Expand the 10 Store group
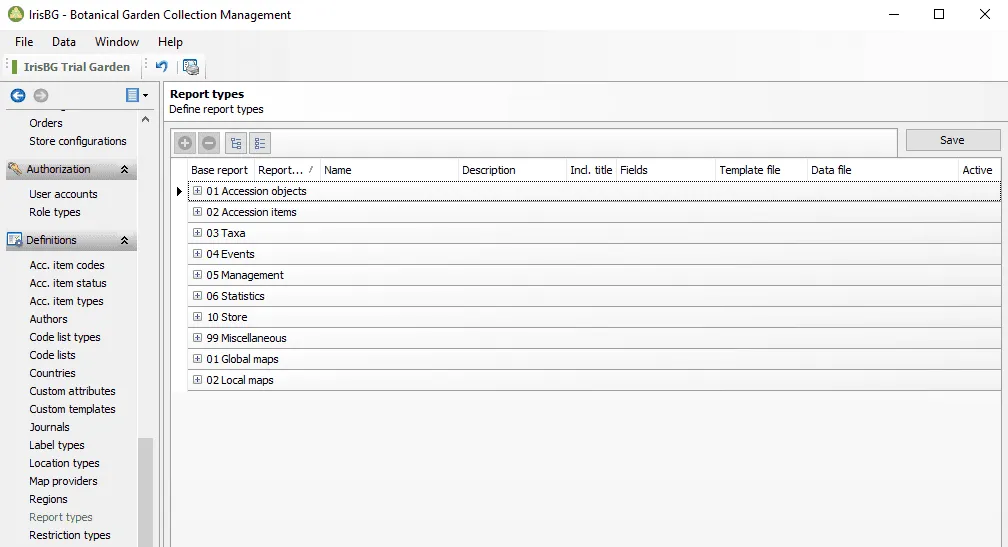Viewport: 1008px width, 547px height. click(x=197, y=317)
